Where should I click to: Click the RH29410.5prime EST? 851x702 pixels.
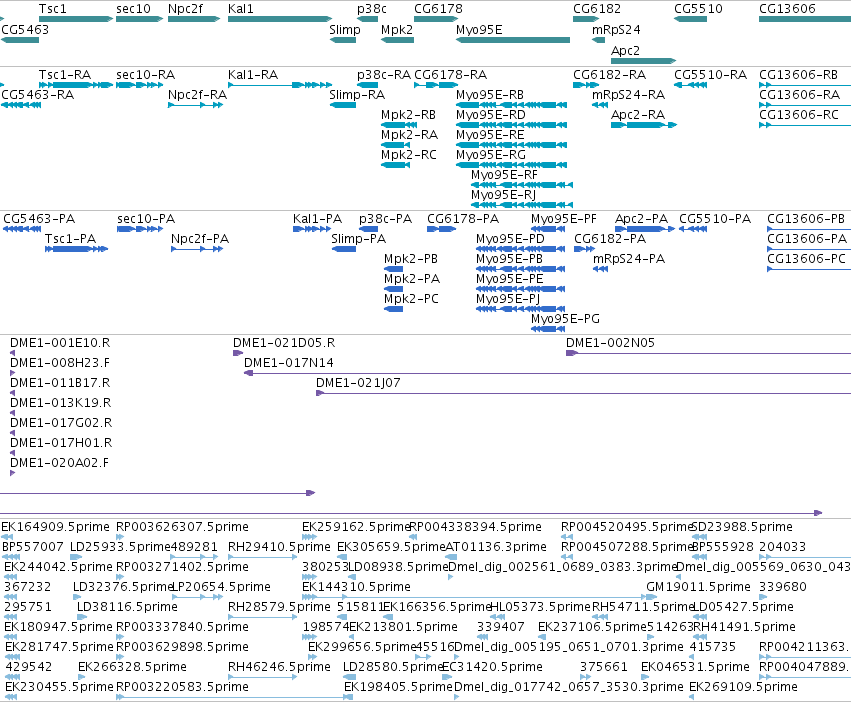point(262,557)
